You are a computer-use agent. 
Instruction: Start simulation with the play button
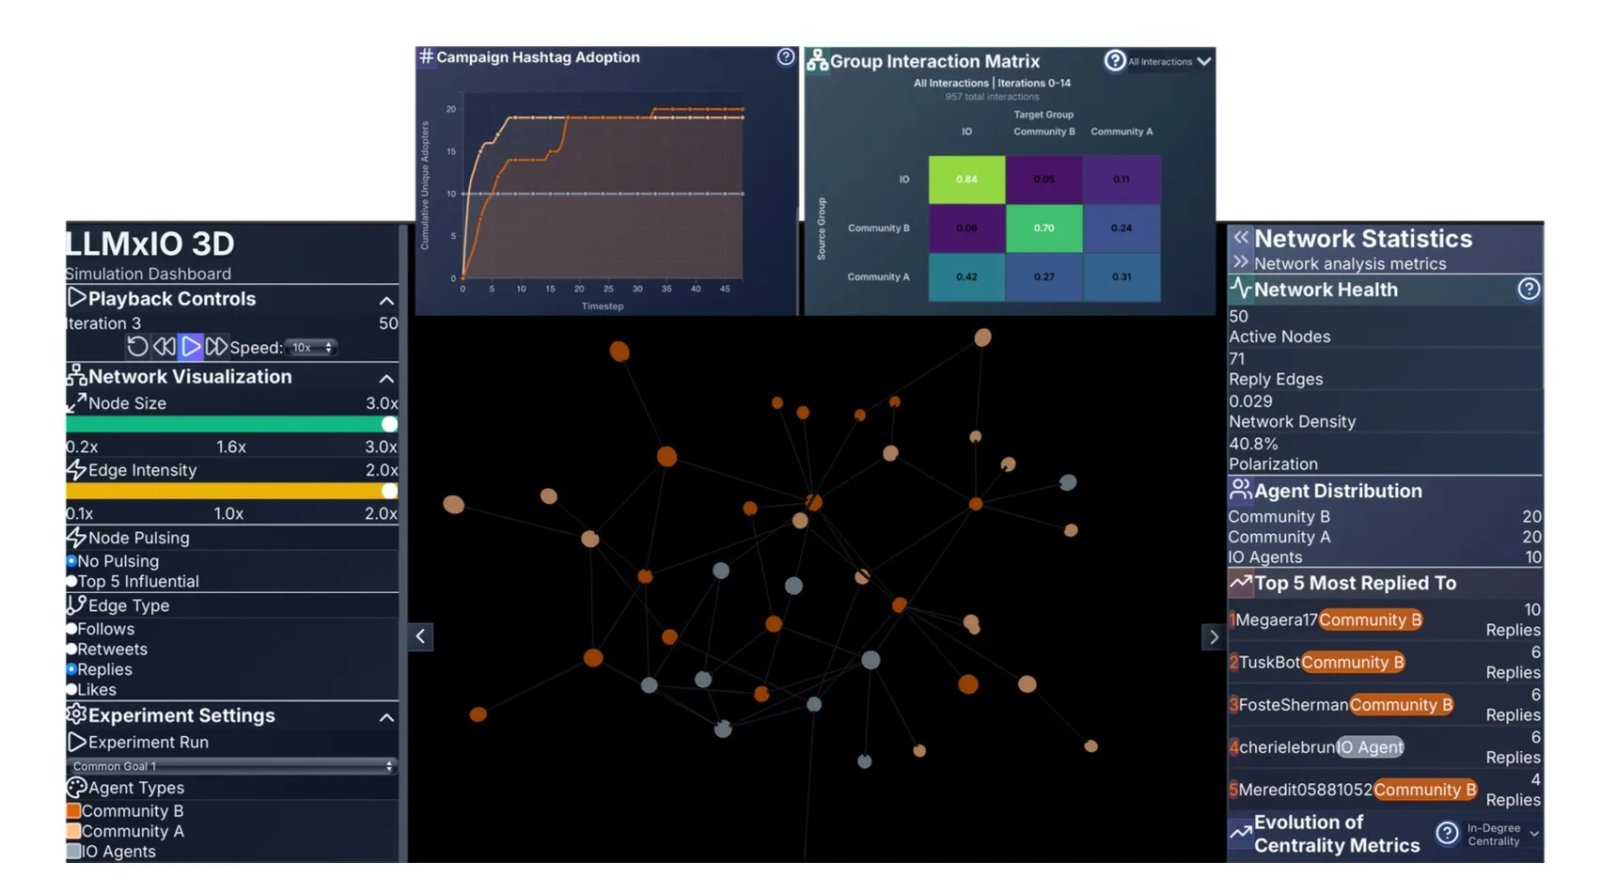pyautogui.click(x=190, y=347)
